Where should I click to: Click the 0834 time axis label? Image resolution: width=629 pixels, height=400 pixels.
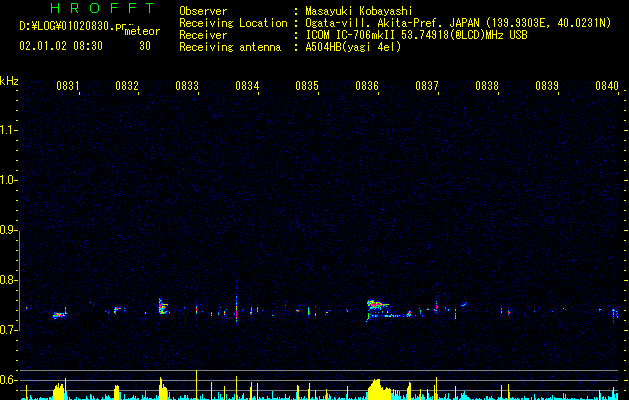pos(247,86)
